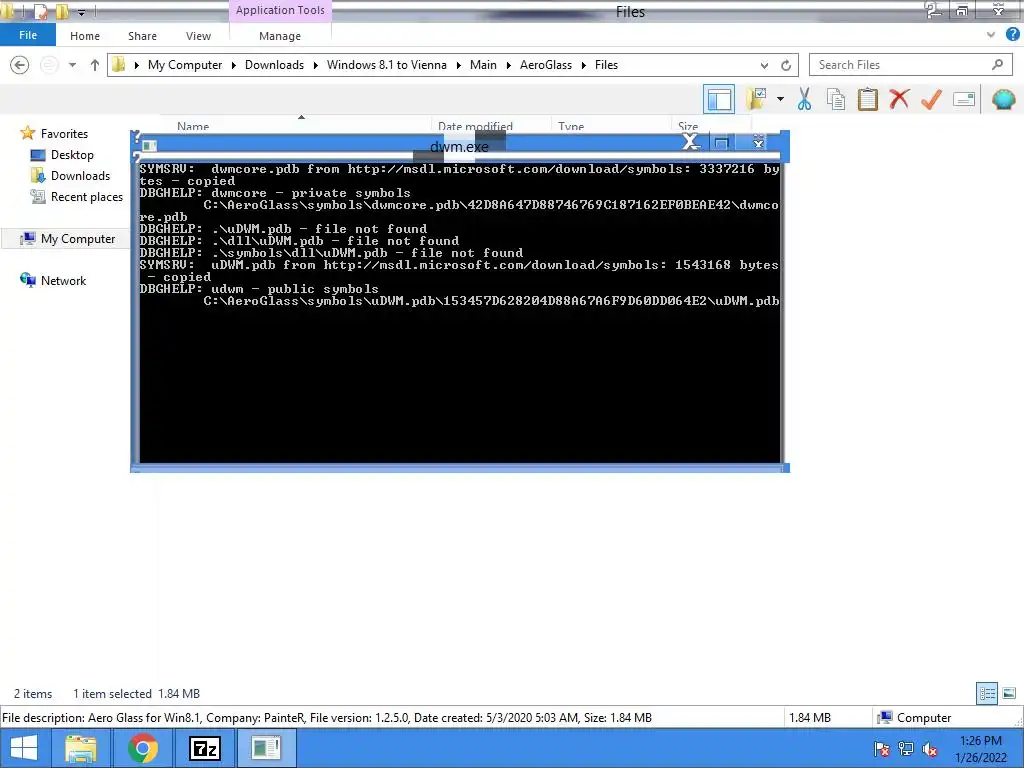This screenshot has width=1024, height=768.
Task: Click the network tray icon
Action: [906, 749]
